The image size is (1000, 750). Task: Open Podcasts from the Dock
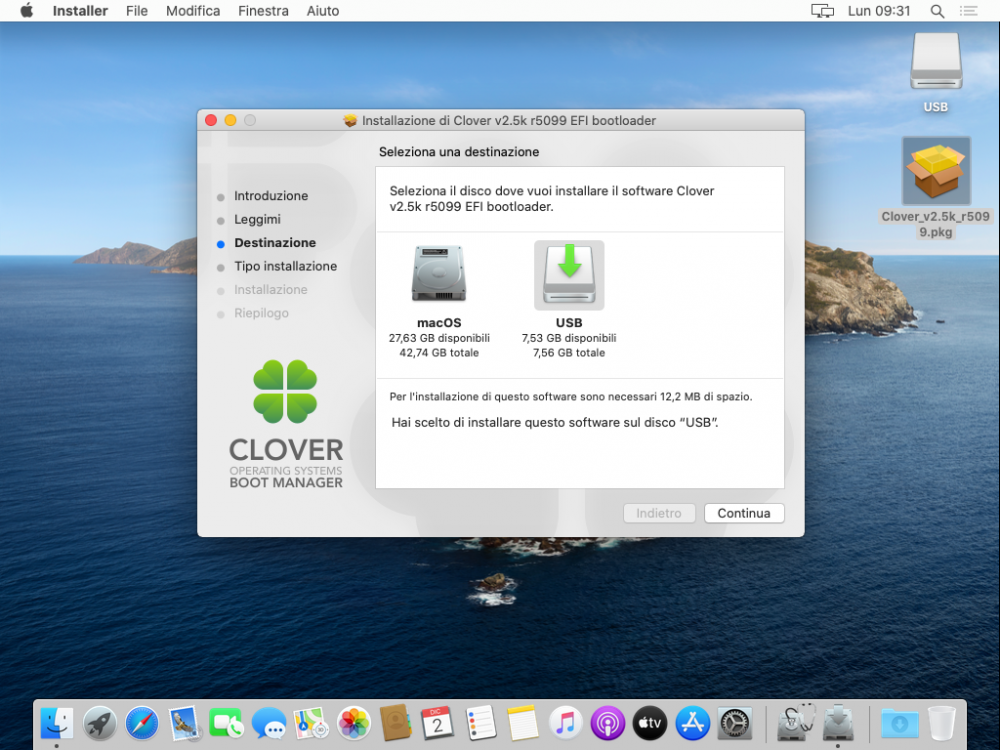point(608,723)
